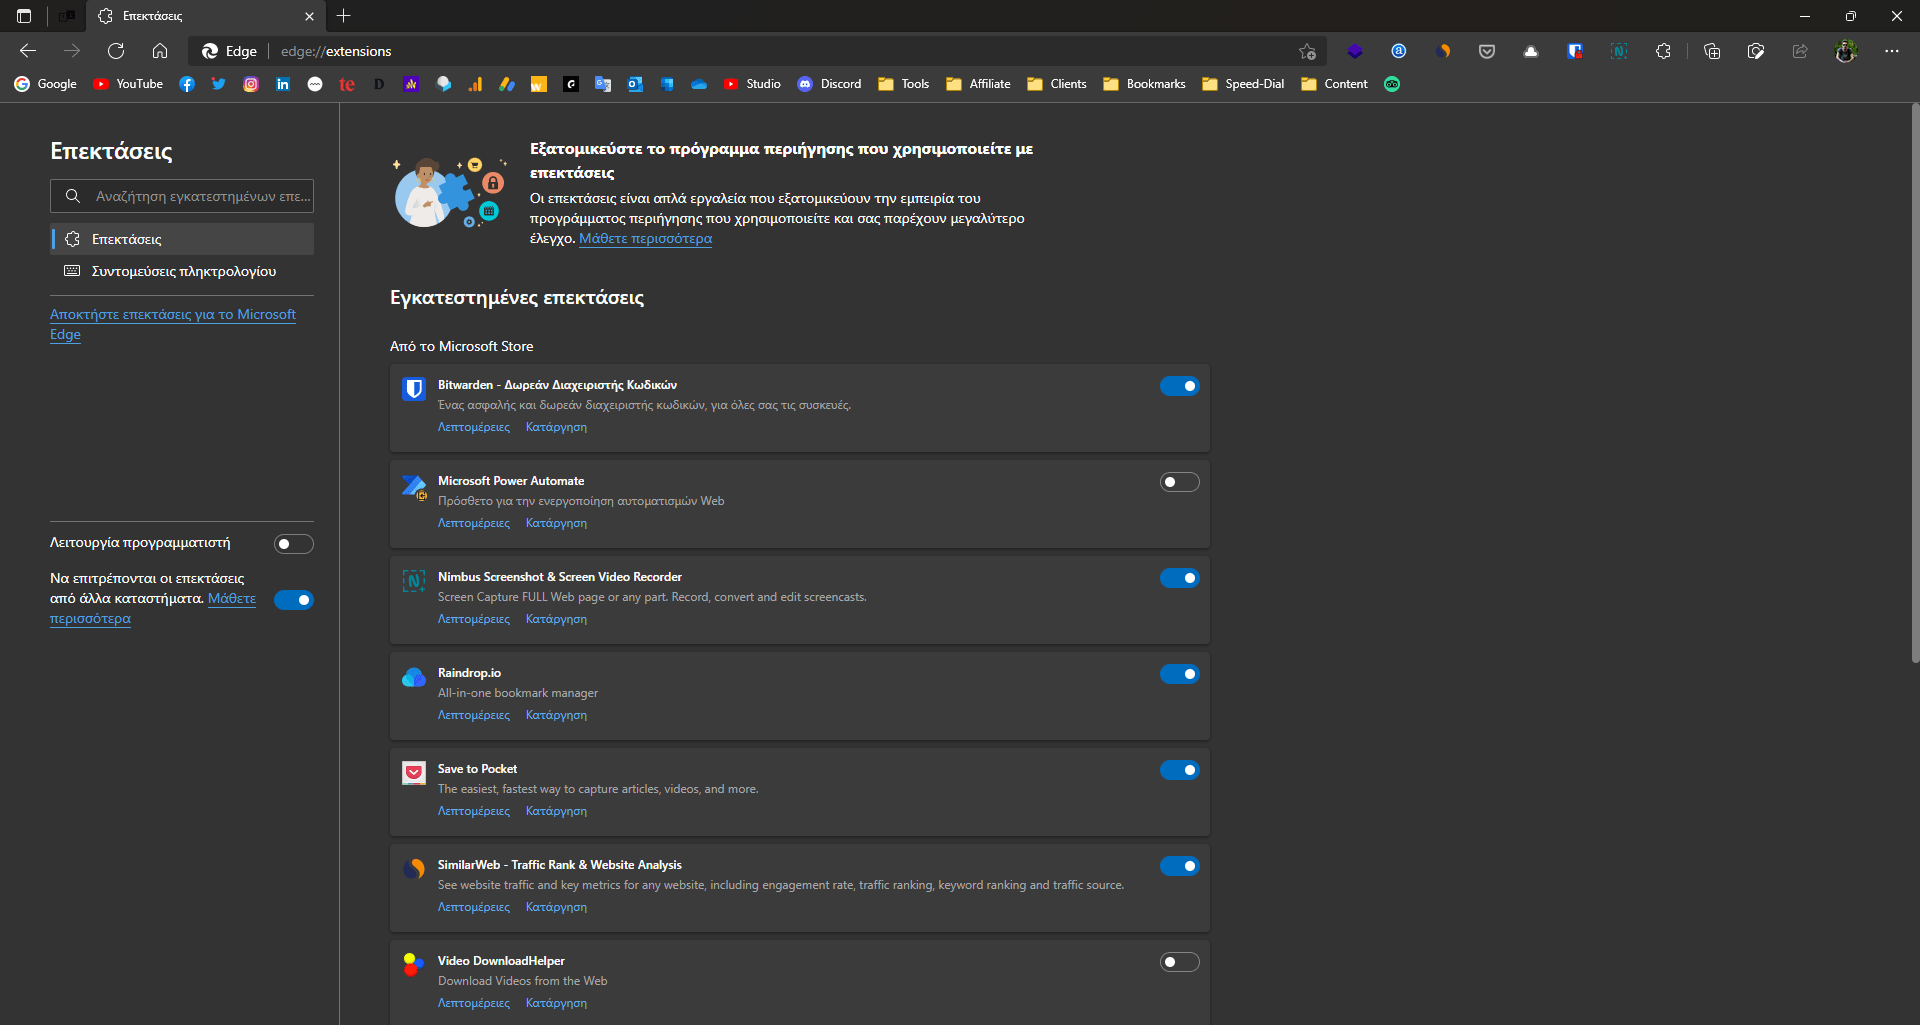Click the Collections toolbar icon
This screenshot has height=1025, width=1920.
click(x=1712, y=51)
